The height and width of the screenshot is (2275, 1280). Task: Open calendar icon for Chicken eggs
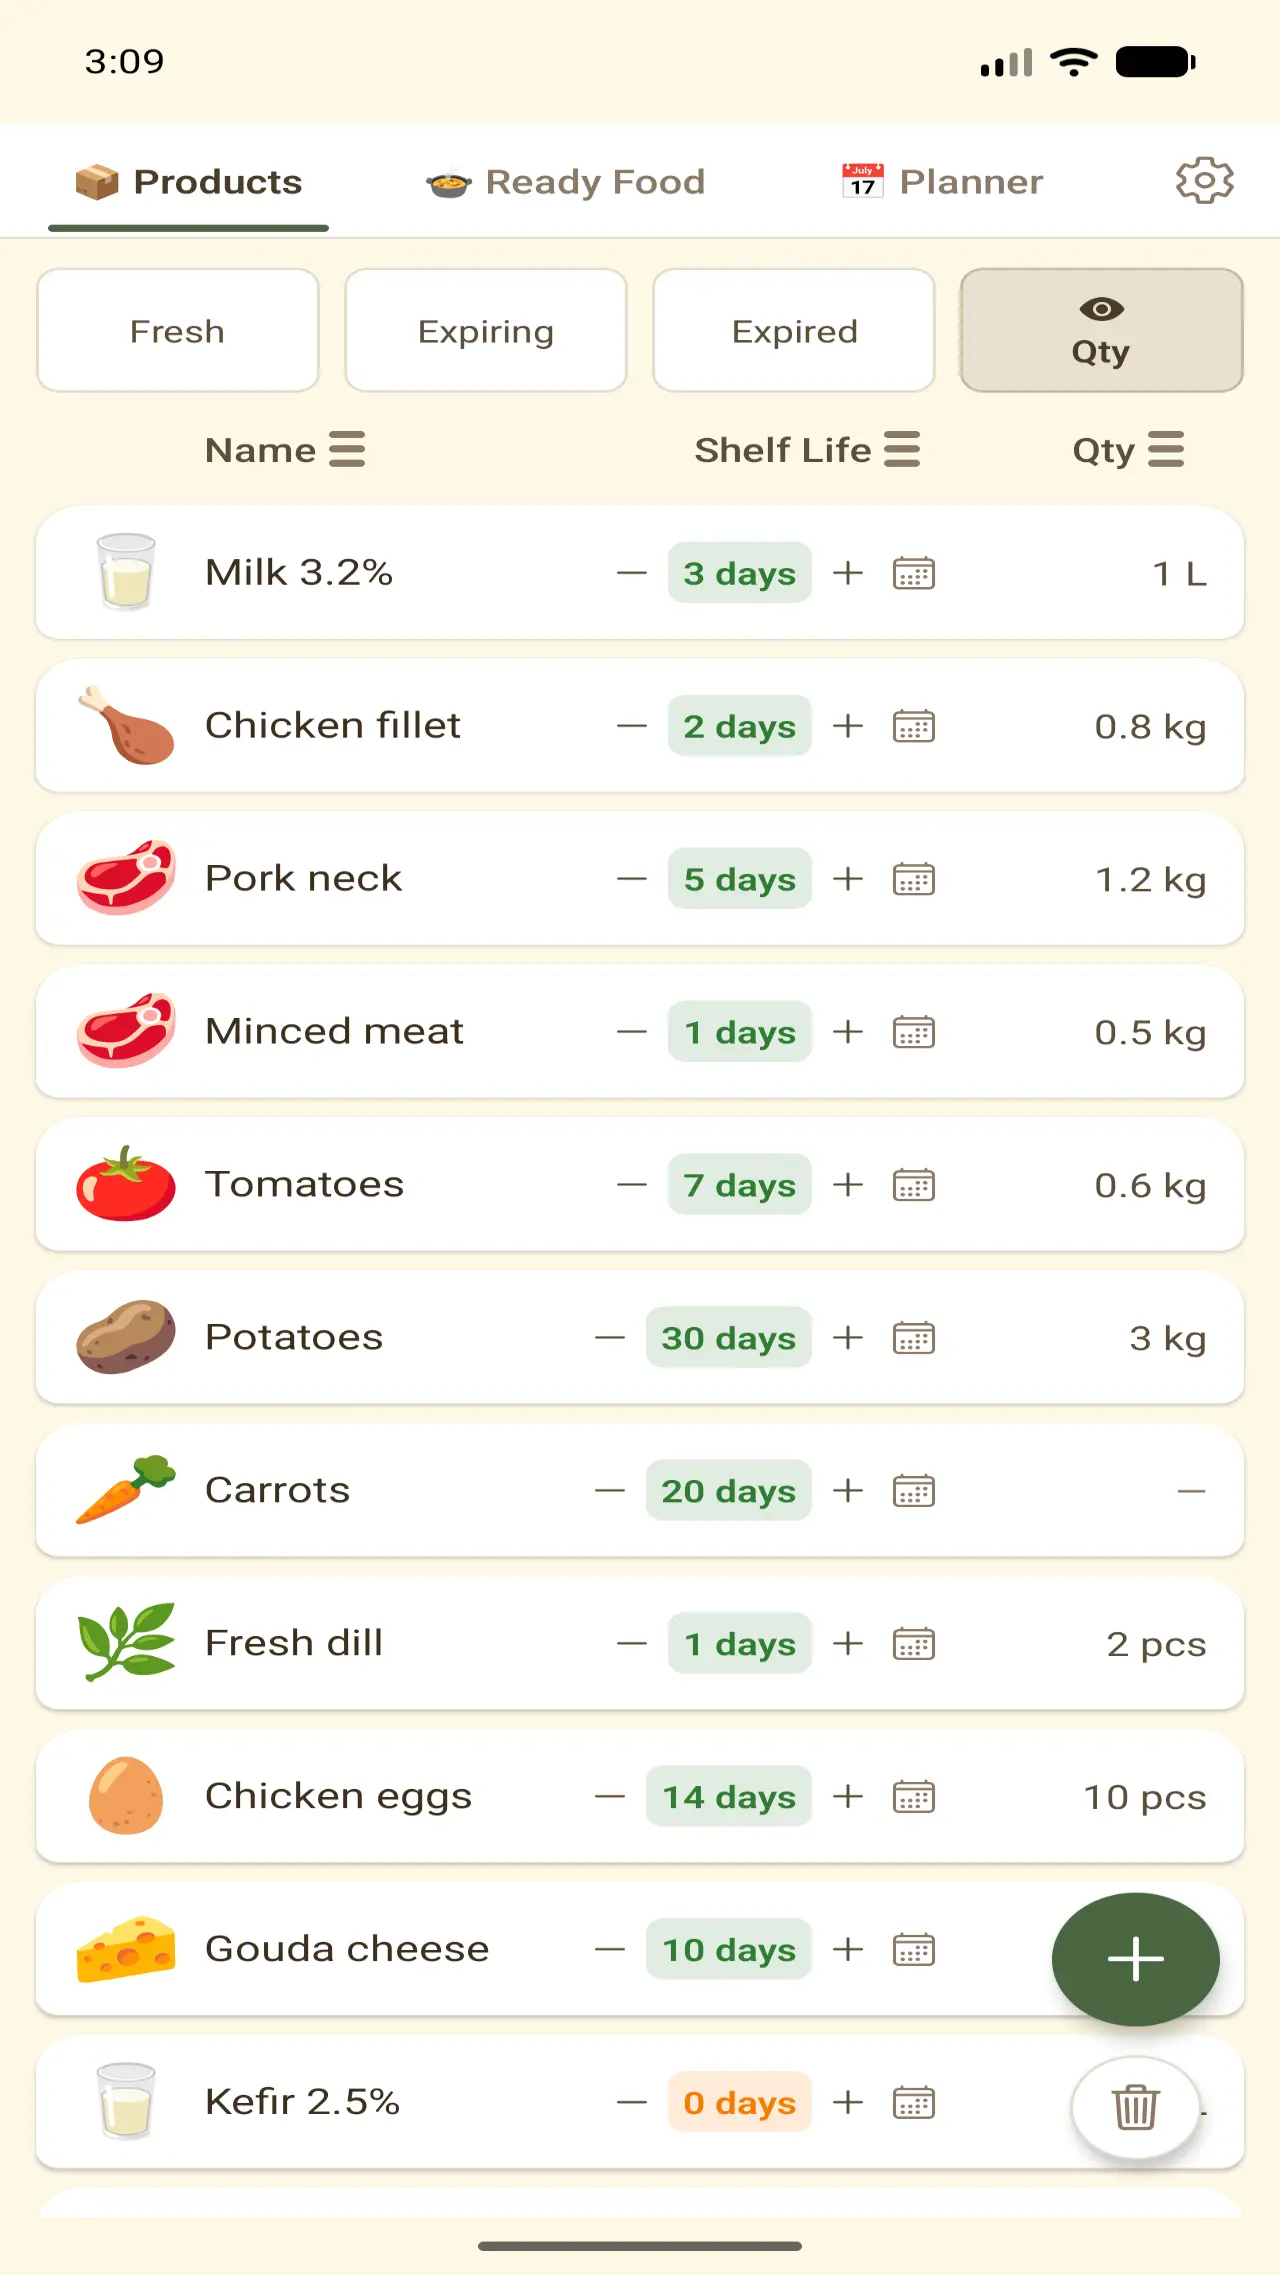914,1797
